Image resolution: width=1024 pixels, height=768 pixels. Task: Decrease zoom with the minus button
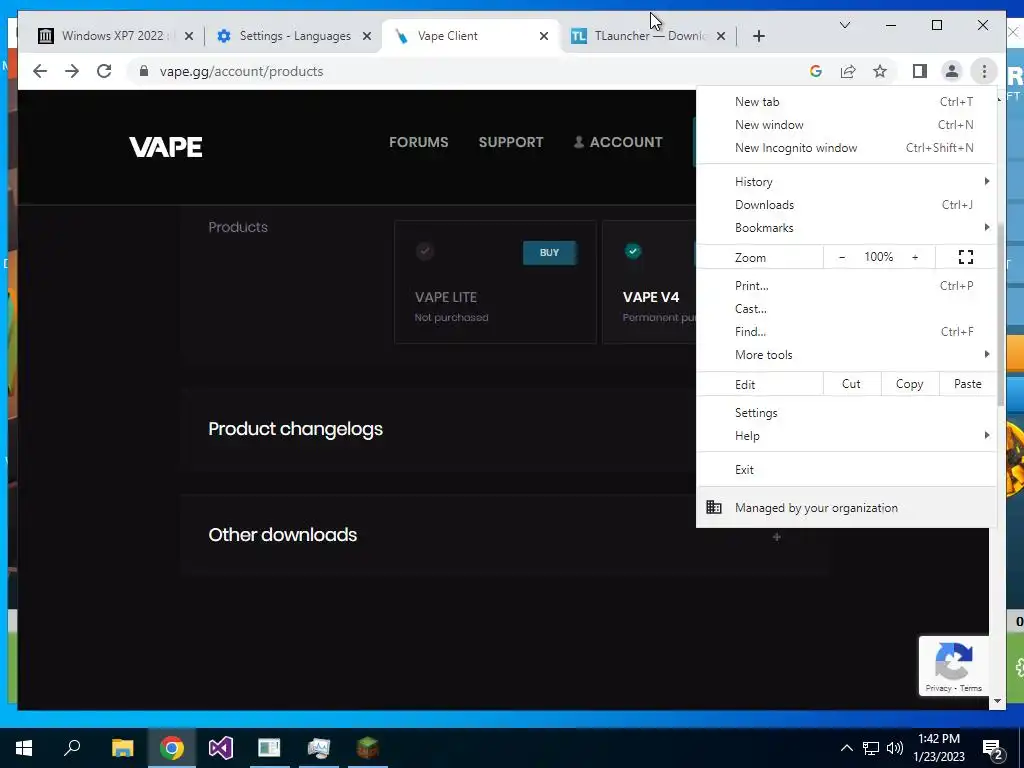[842, 257]
